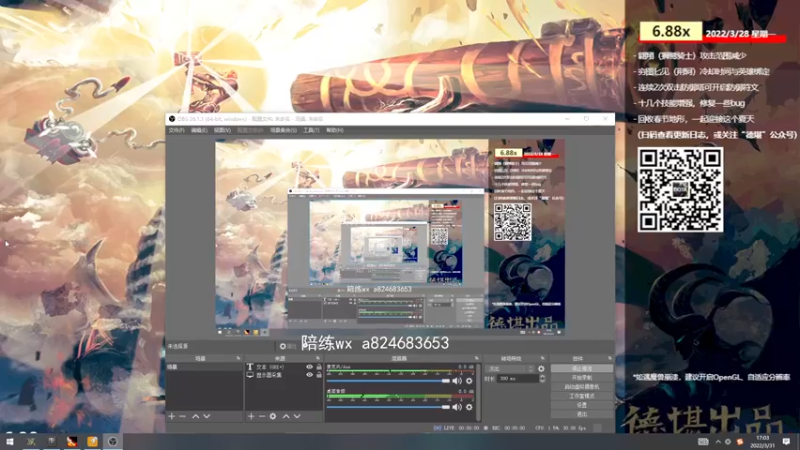Move scene up in Scenes panel
The image size is (800, 450).
195,416
